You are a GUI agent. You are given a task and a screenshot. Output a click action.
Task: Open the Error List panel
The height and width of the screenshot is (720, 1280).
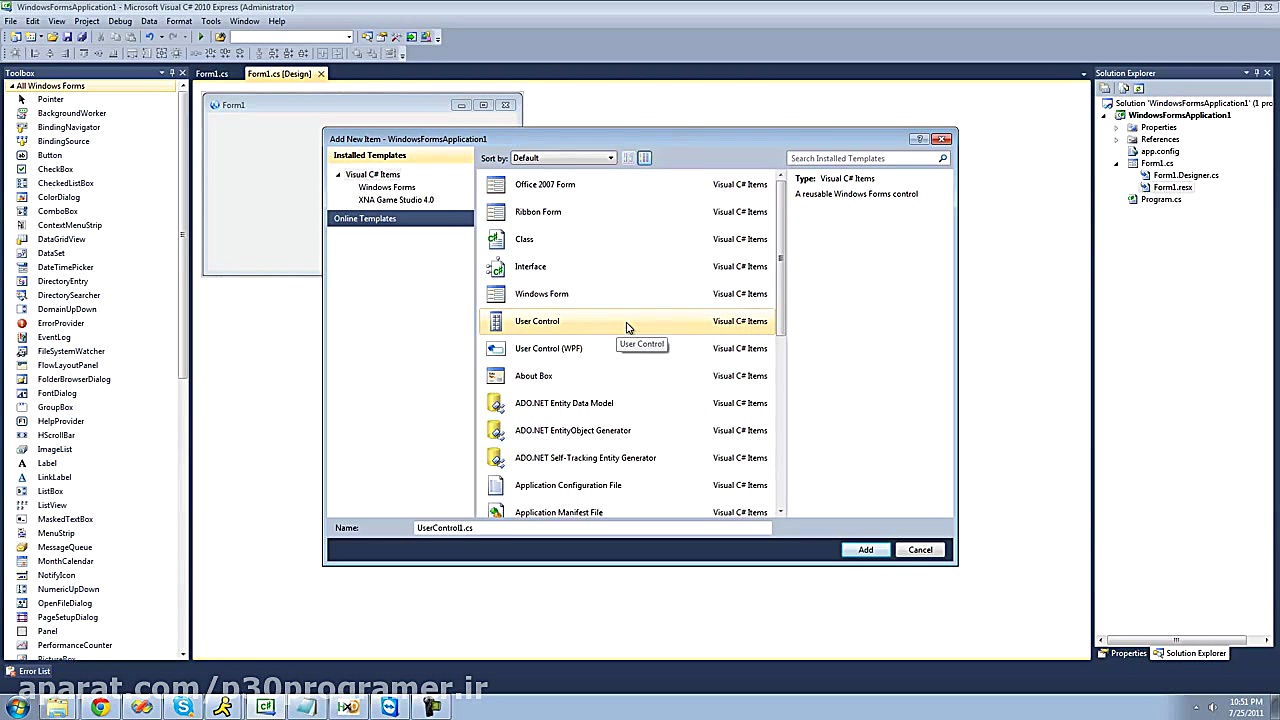(x=28, y=672)
